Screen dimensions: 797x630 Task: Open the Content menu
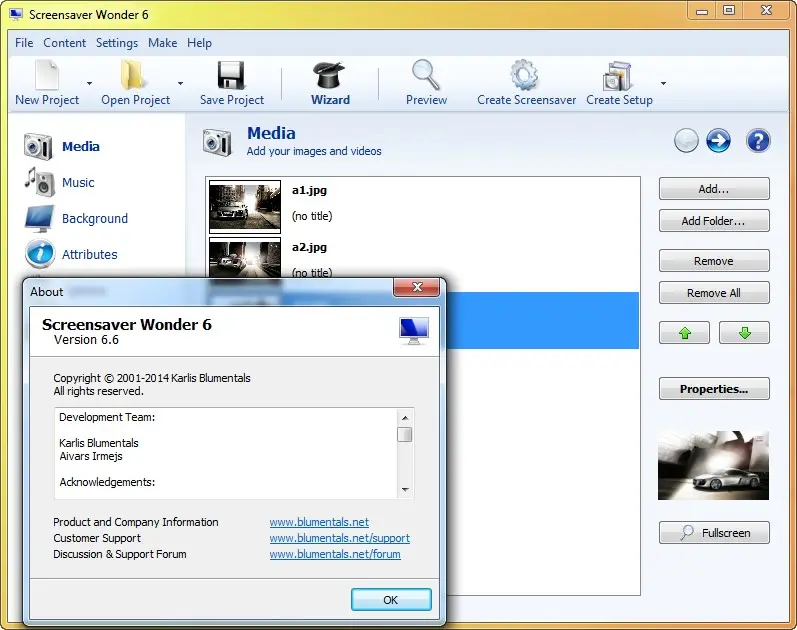65,43
